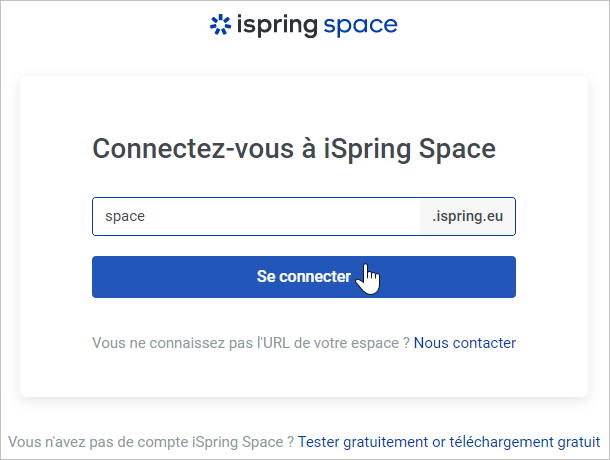
Task: Click "iSpring Space" at the heading's end
Action: tap(410, 149)
